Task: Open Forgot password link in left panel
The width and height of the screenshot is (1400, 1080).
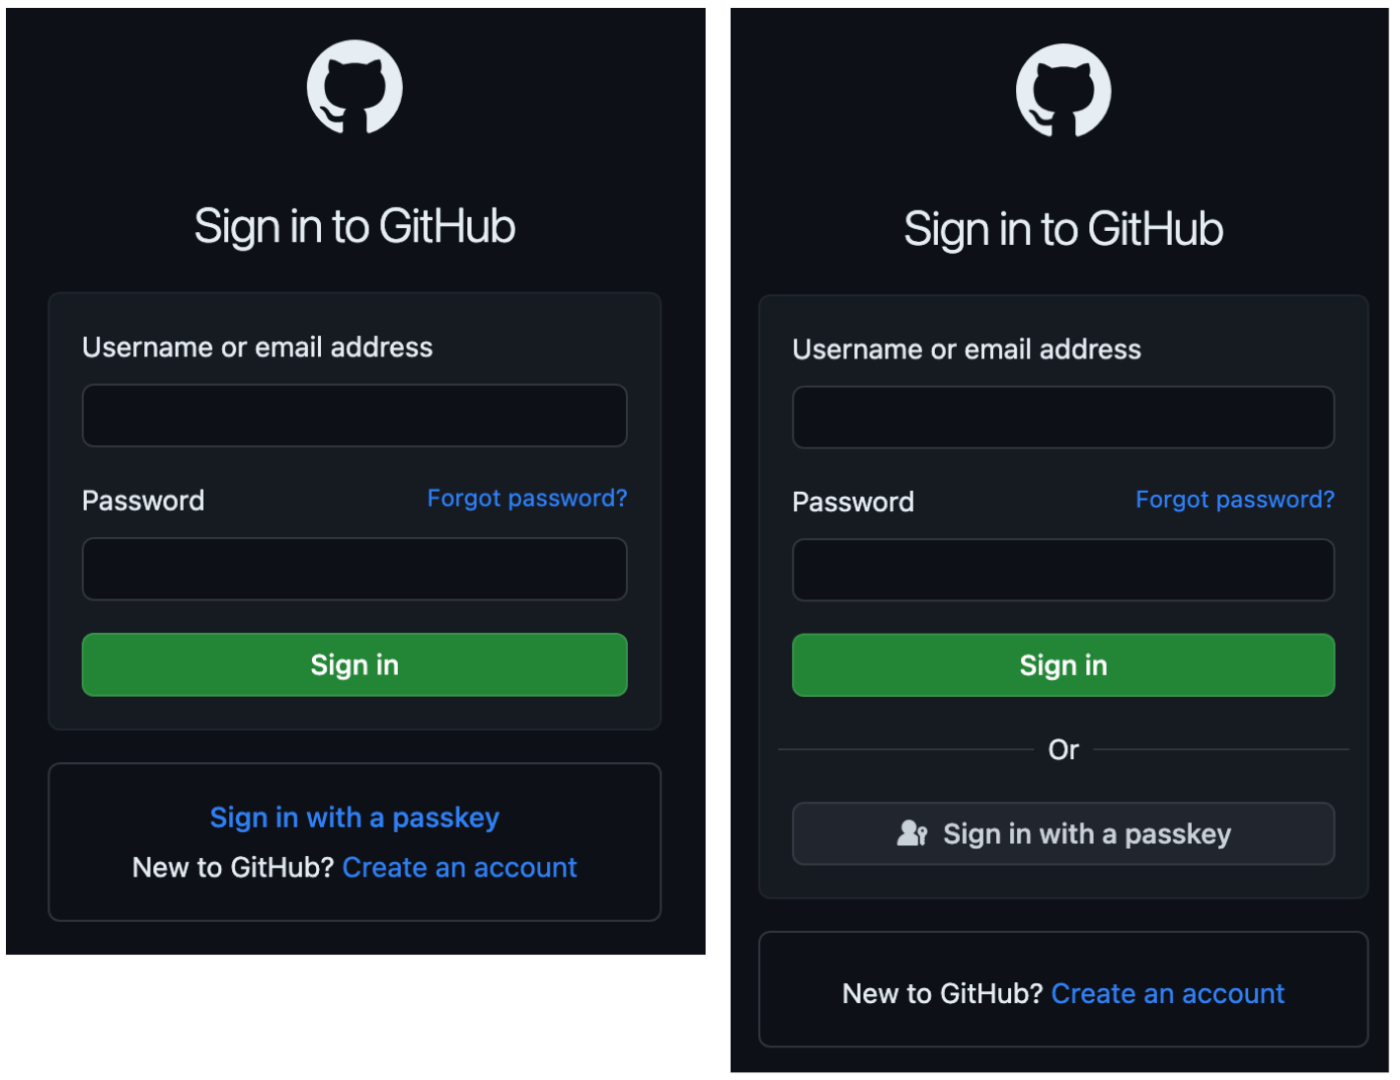Action: [527, 498]
